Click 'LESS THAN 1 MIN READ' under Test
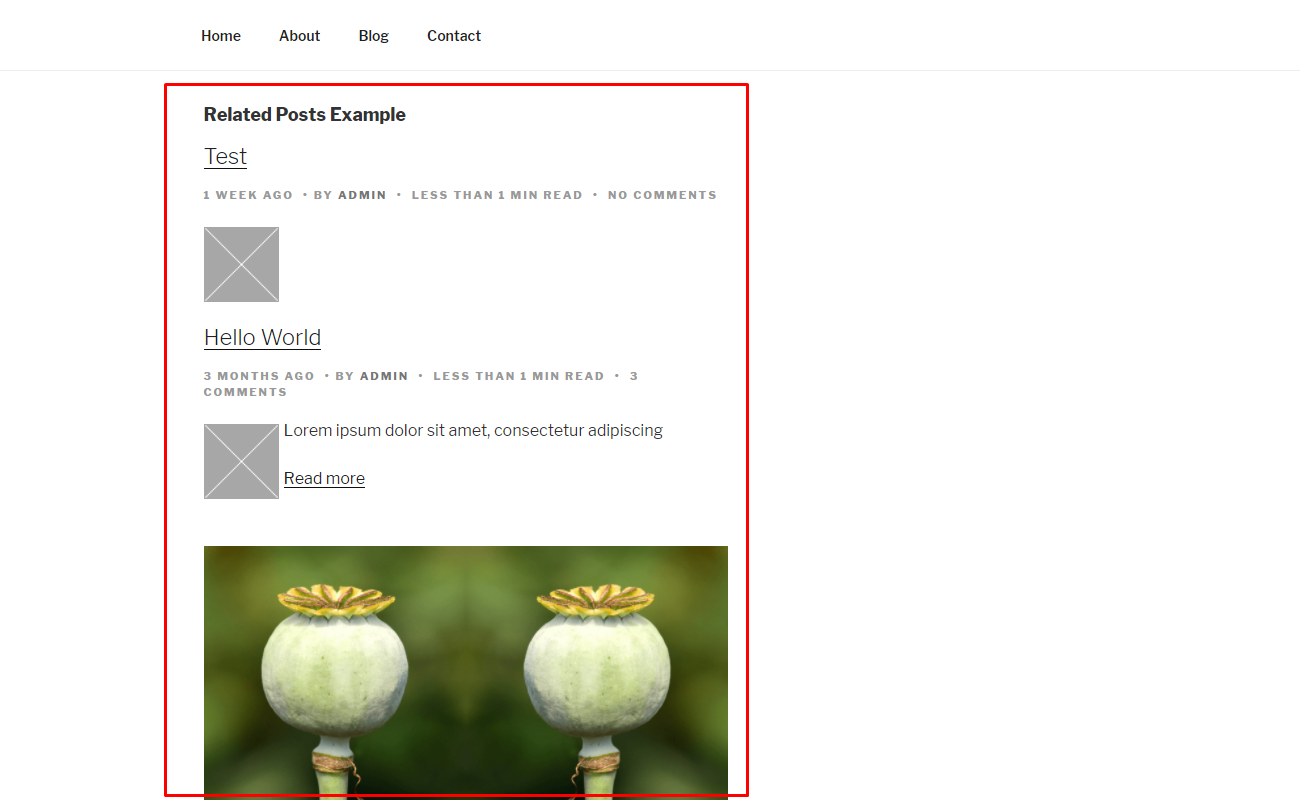The width and height of the screenshot is (1300, 800). [497, 195]
